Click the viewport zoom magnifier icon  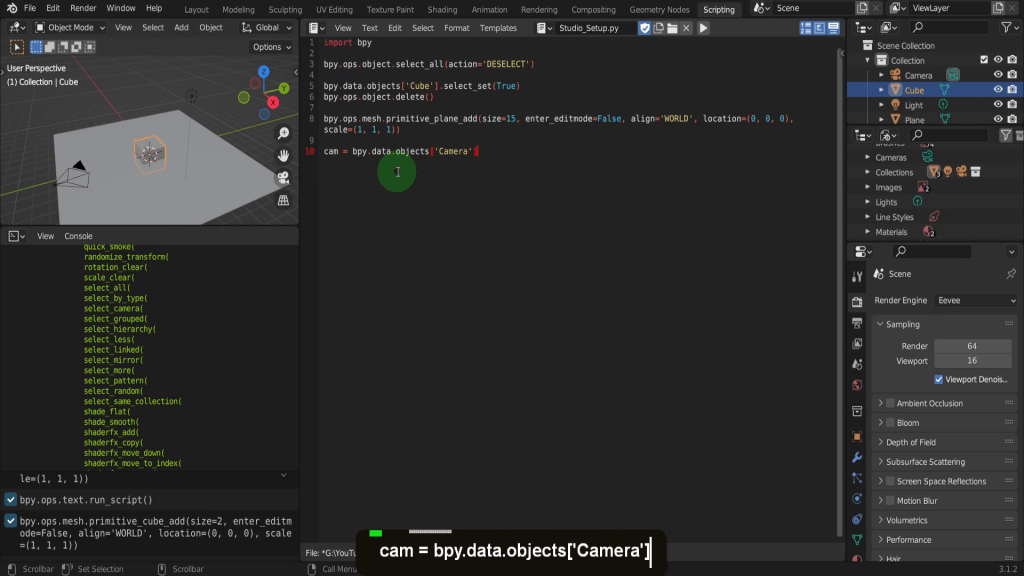pyautogui.click(x=283, y=133)
